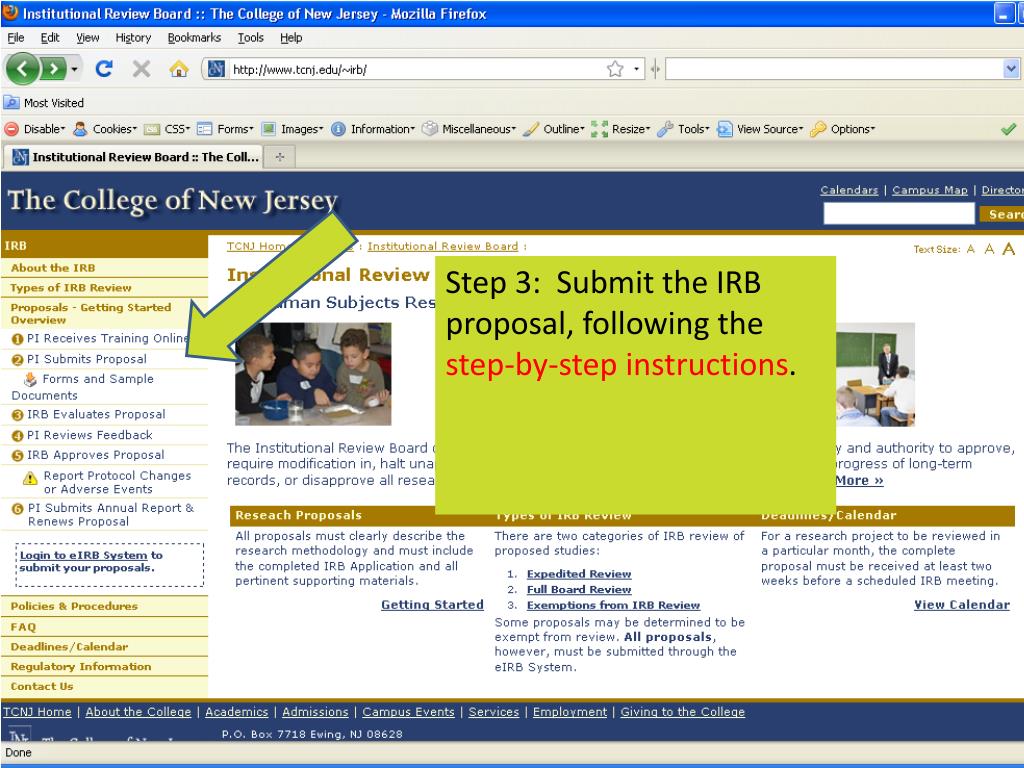Open PI Submits Annual Report step
The image size is (1024, 768).
pos(103,515)
